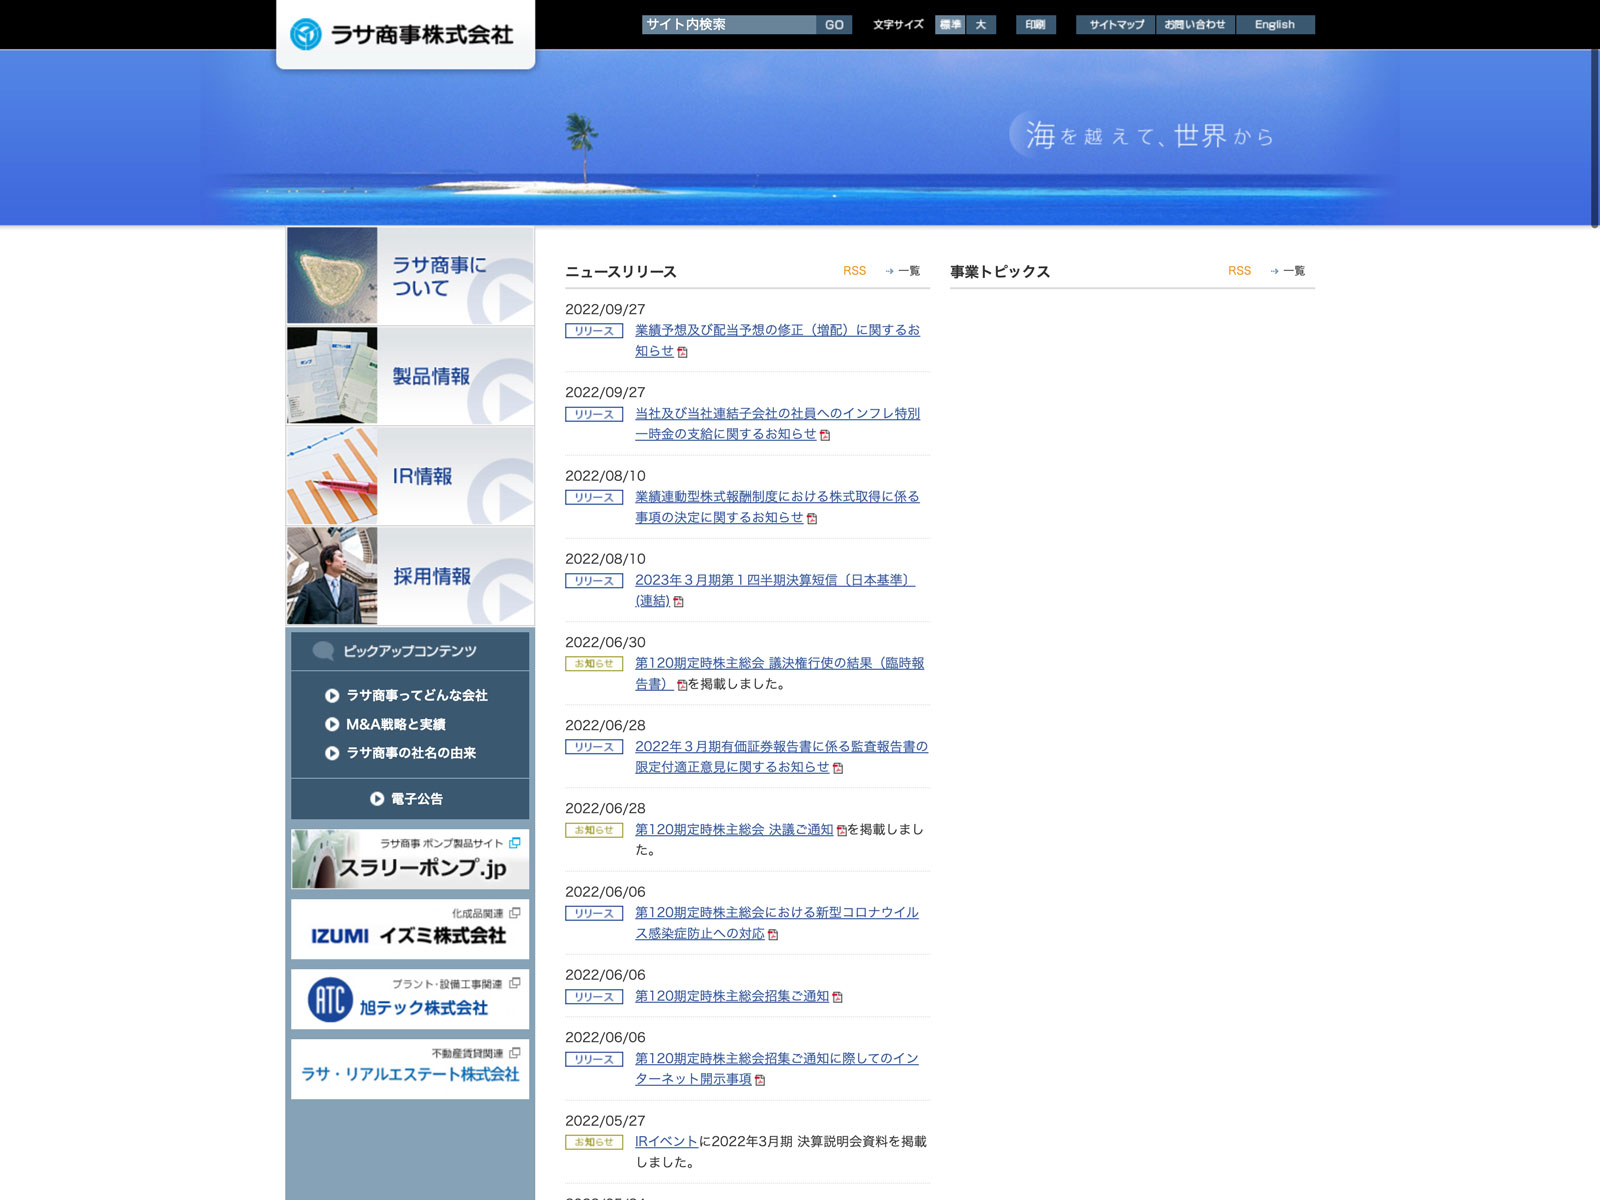Open the 採用情報 recruitment banner
The image size is (1600, 1200).
(x=410, y=576)
